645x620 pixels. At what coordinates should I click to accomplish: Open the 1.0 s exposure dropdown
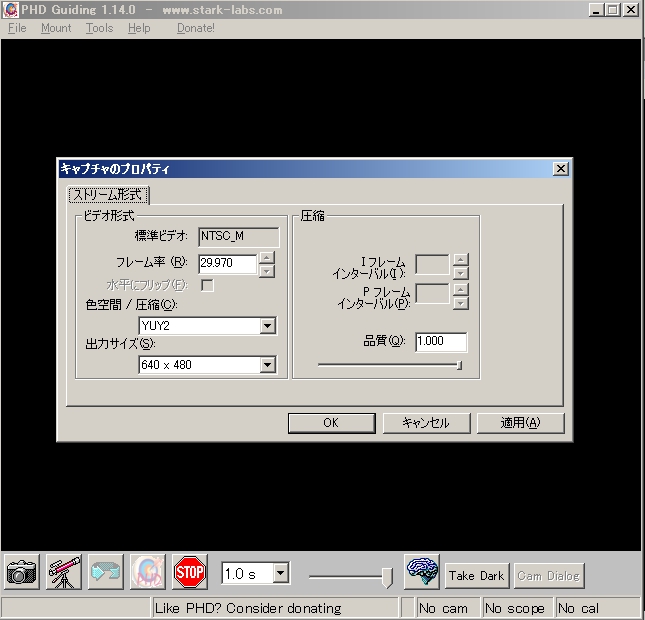(281, 573)
